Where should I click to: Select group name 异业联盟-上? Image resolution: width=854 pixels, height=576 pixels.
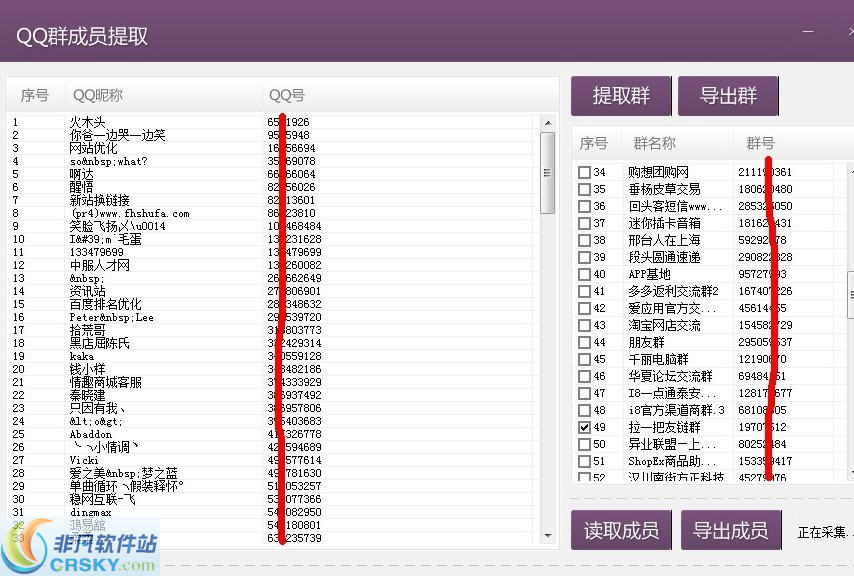click(x=672, y=444)
